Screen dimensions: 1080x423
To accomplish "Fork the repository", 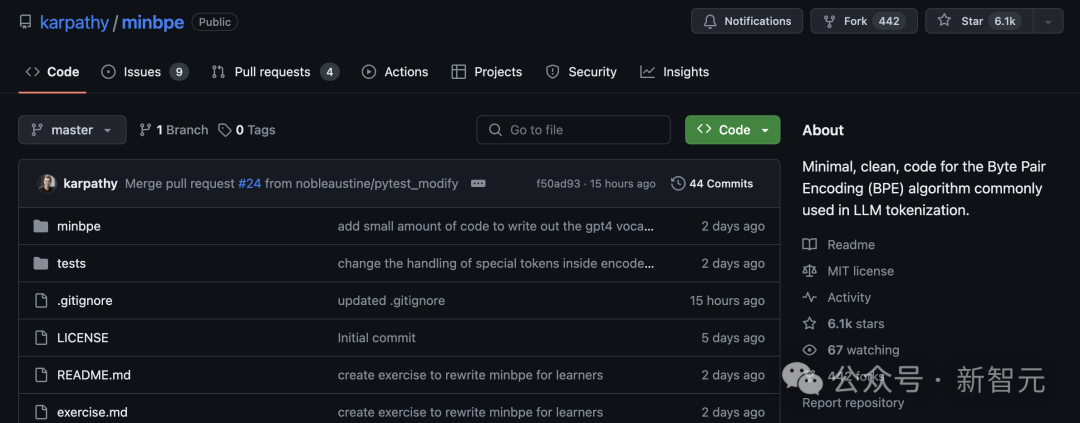I will (x=864, y=21).
